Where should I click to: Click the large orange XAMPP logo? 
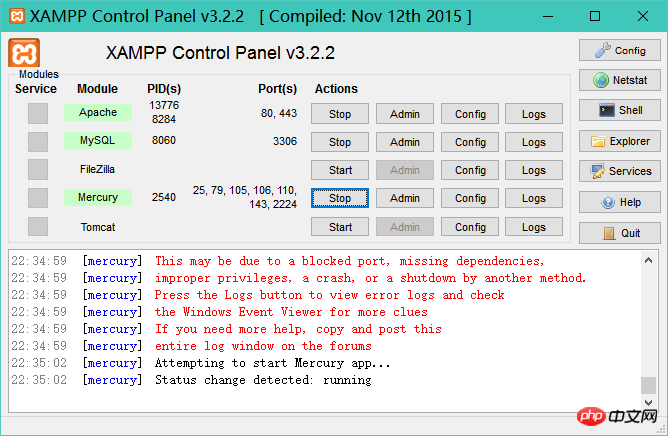(x=24, y=53)
